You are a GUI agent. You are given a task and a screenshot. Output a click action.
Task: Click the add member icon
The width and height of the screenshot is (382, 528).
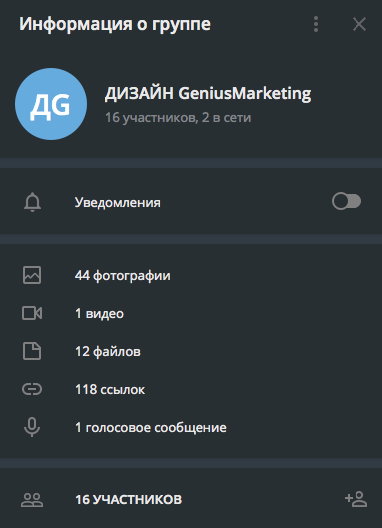[356, 499]
